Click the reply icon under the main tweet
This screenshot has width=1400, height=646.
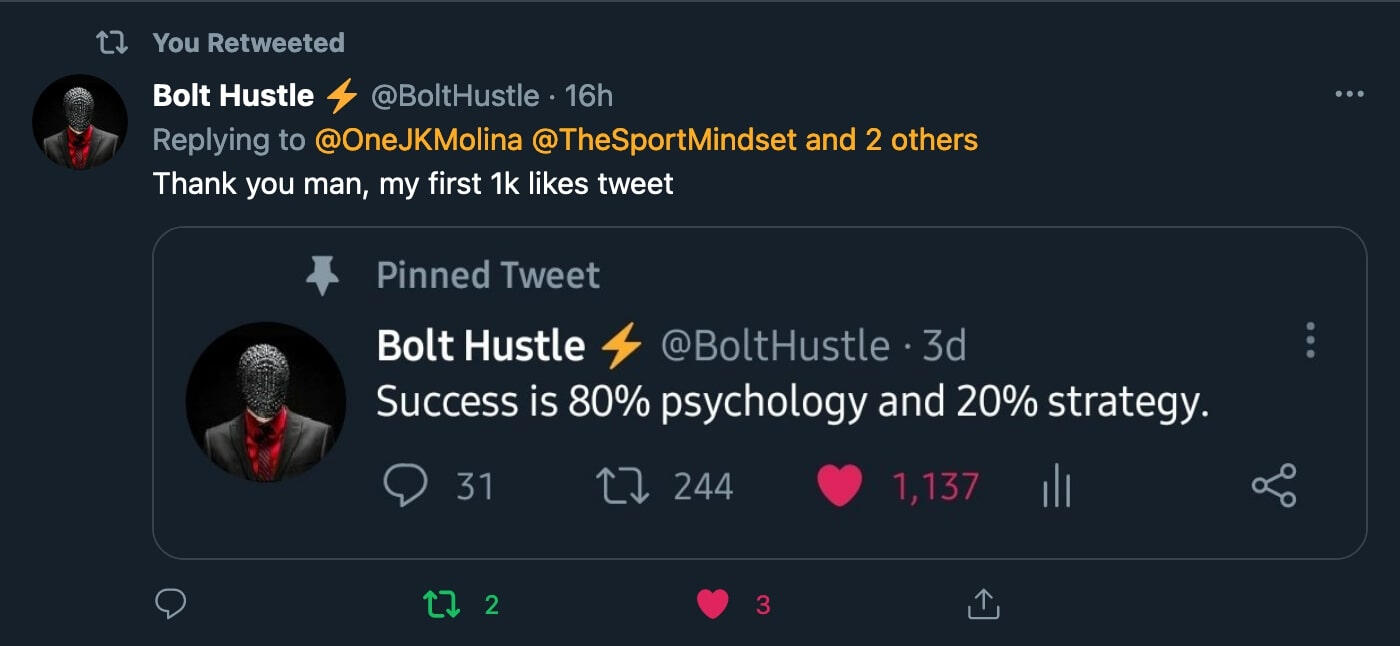tap(171, 603)
